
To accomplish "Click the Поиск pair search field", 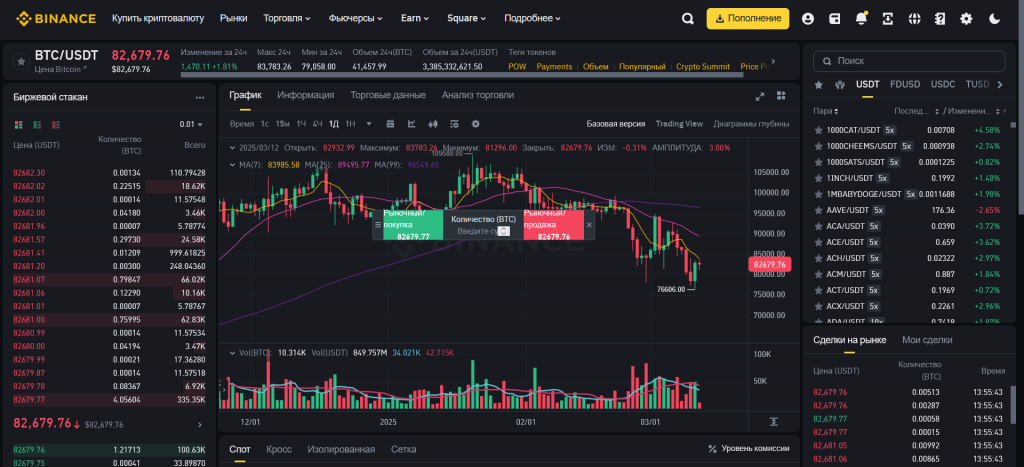I will point(908,61).
